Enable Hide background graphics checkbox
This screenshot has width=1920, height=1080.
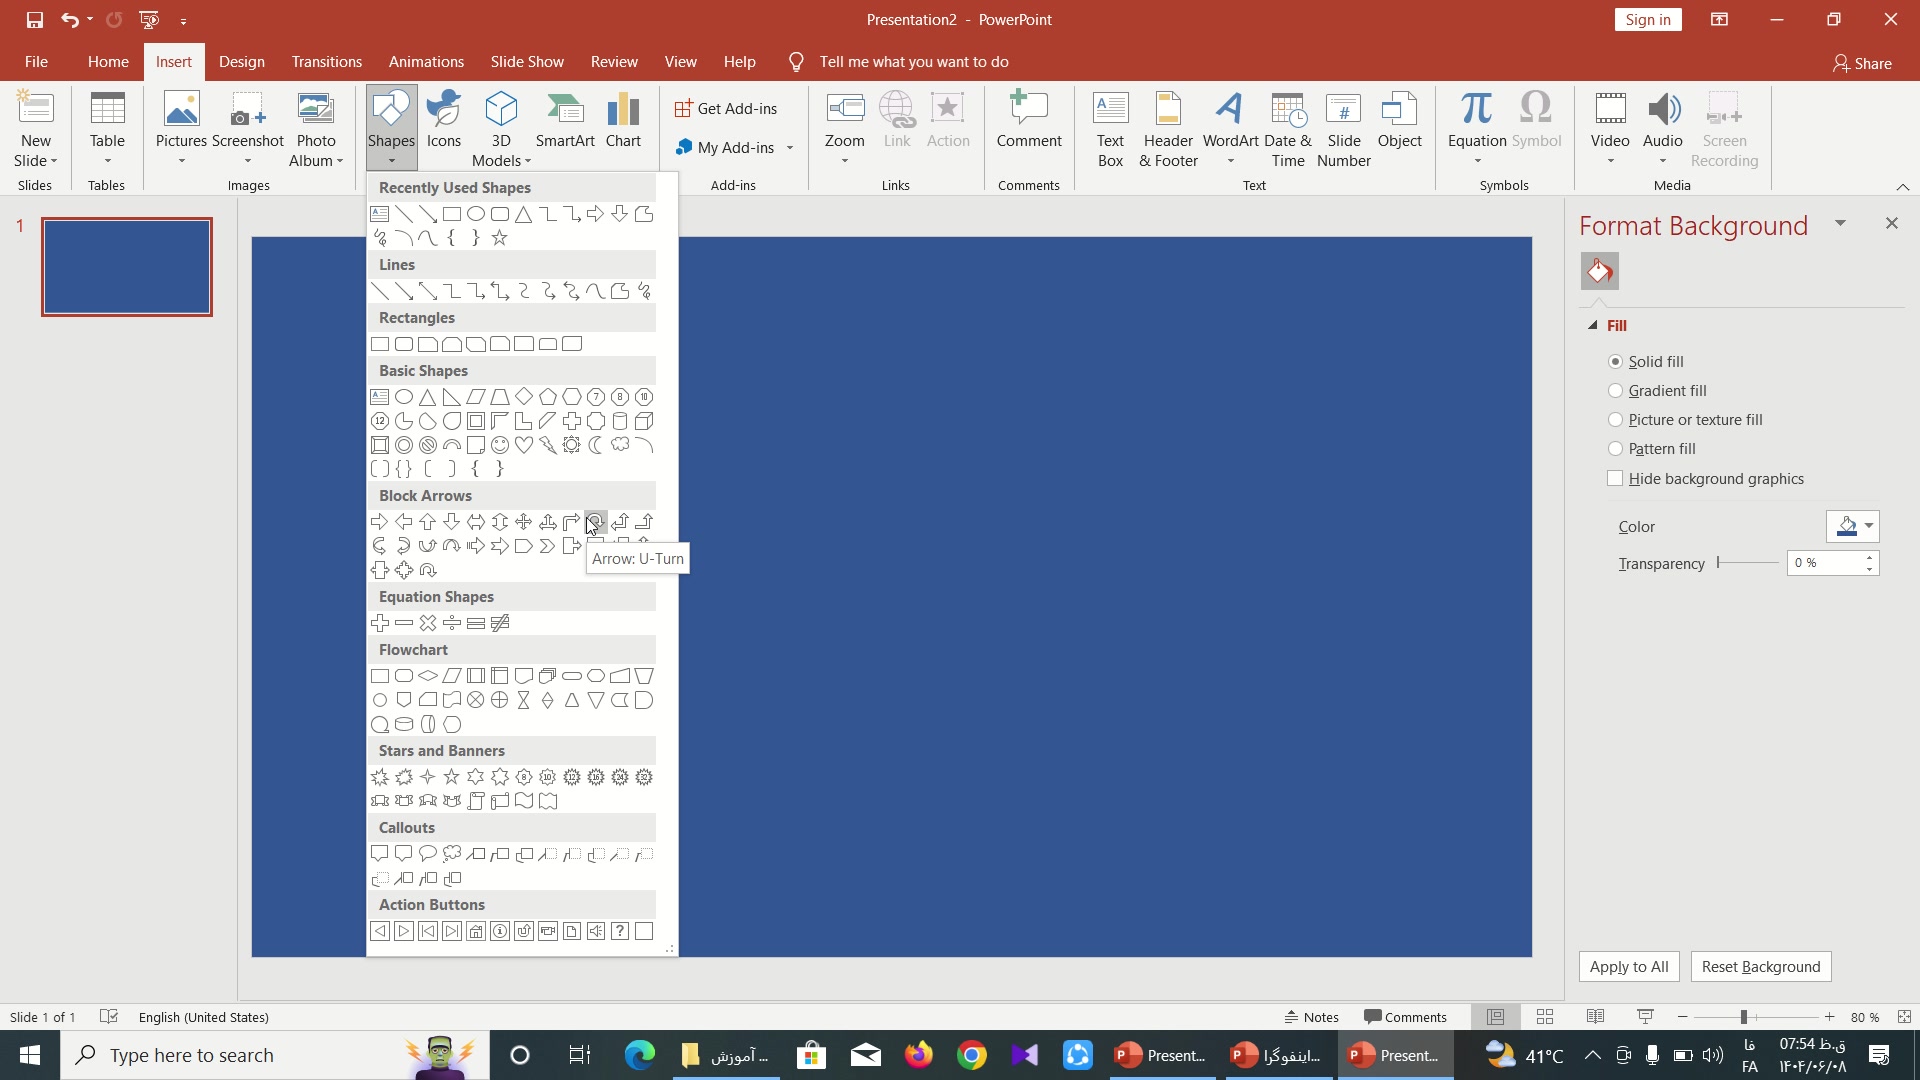[x=1615, y=479]
